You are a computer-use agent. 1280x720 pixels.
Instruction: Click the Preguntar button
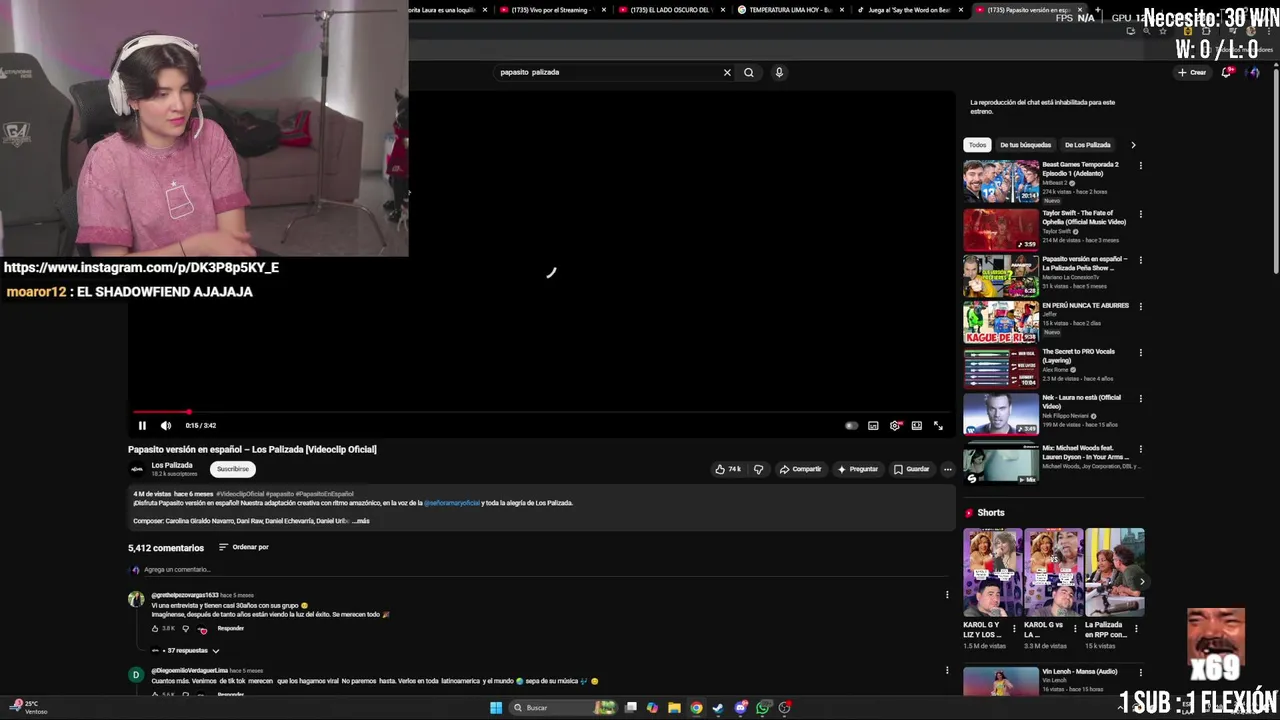858,469
